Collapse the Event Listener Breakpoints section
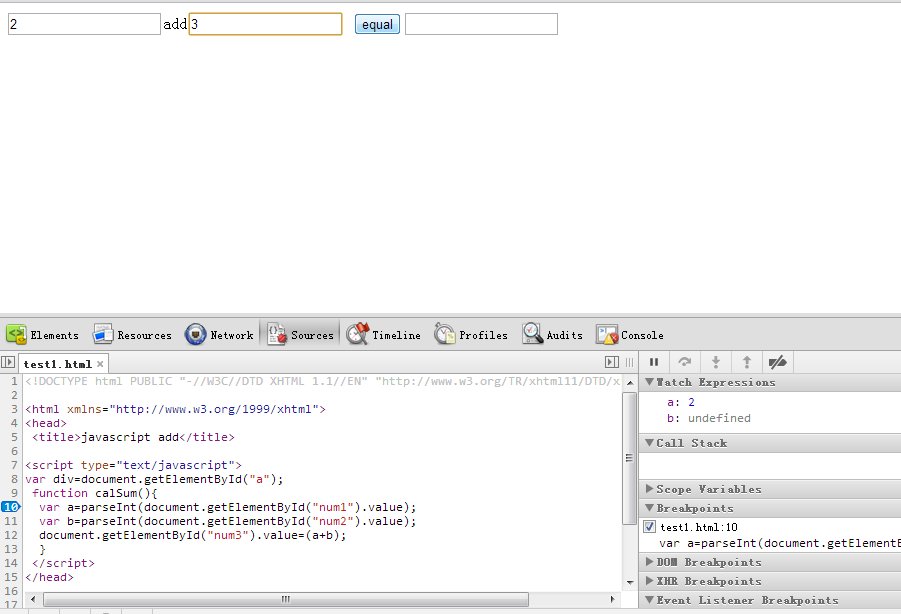901x614 pixels. (x=649, y=600)
